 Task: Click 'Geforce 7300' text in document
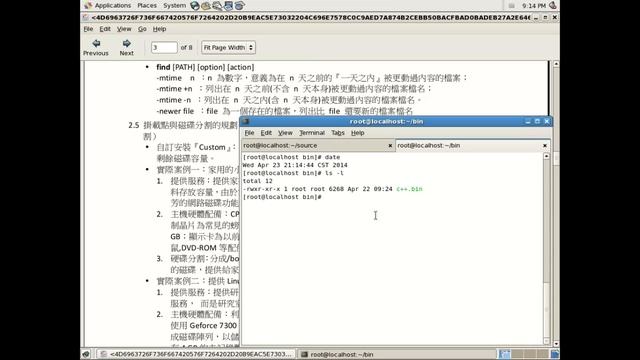click(x=213, y=325)
